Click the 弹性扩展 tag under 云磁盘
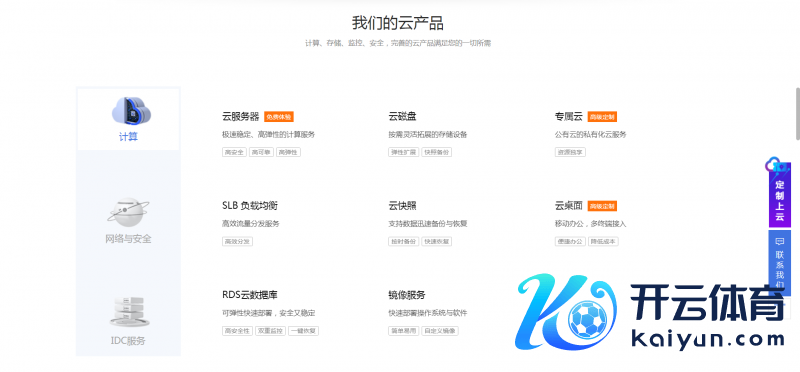800x372 pixels. (x=404, y=152)
